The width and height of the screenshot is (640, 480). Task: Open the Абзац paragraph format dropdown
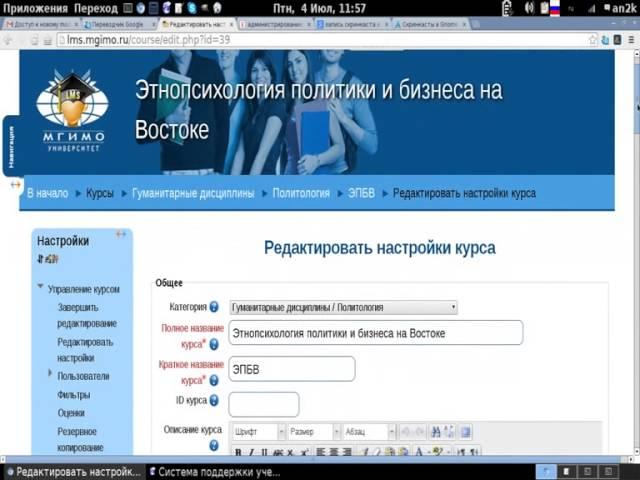369,432
